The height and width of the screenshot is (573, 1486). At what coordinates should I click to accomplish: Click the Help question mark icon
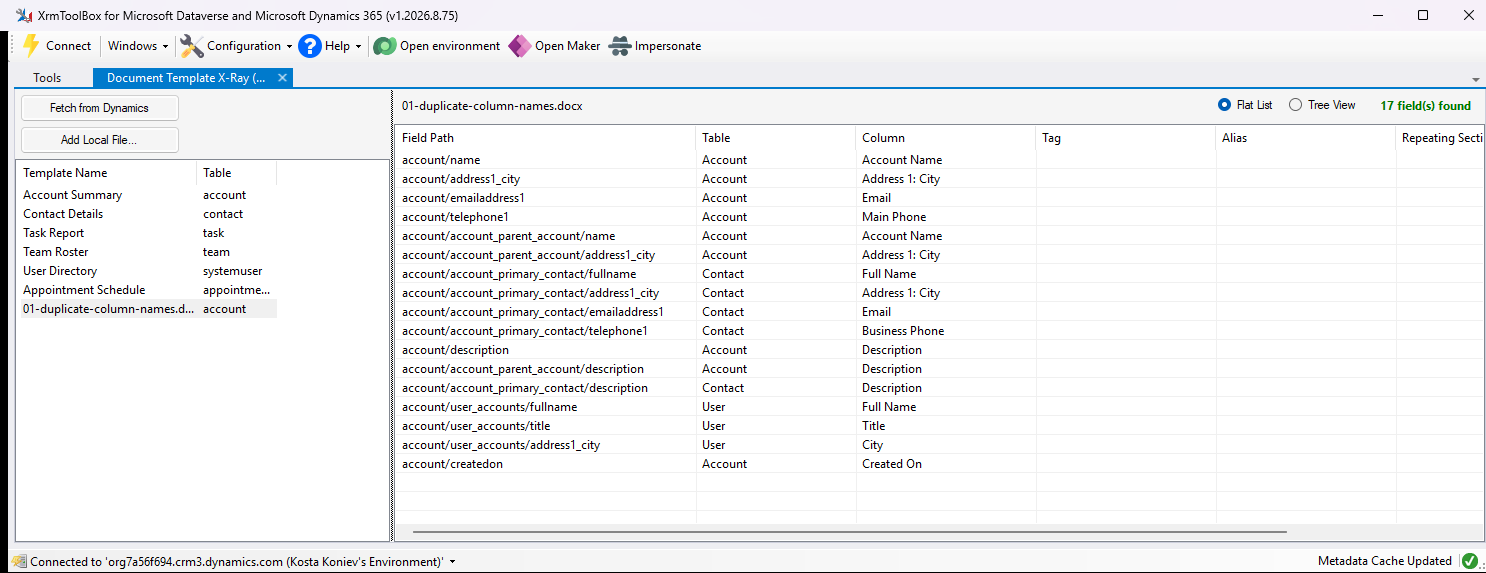[x=310, y=46]
